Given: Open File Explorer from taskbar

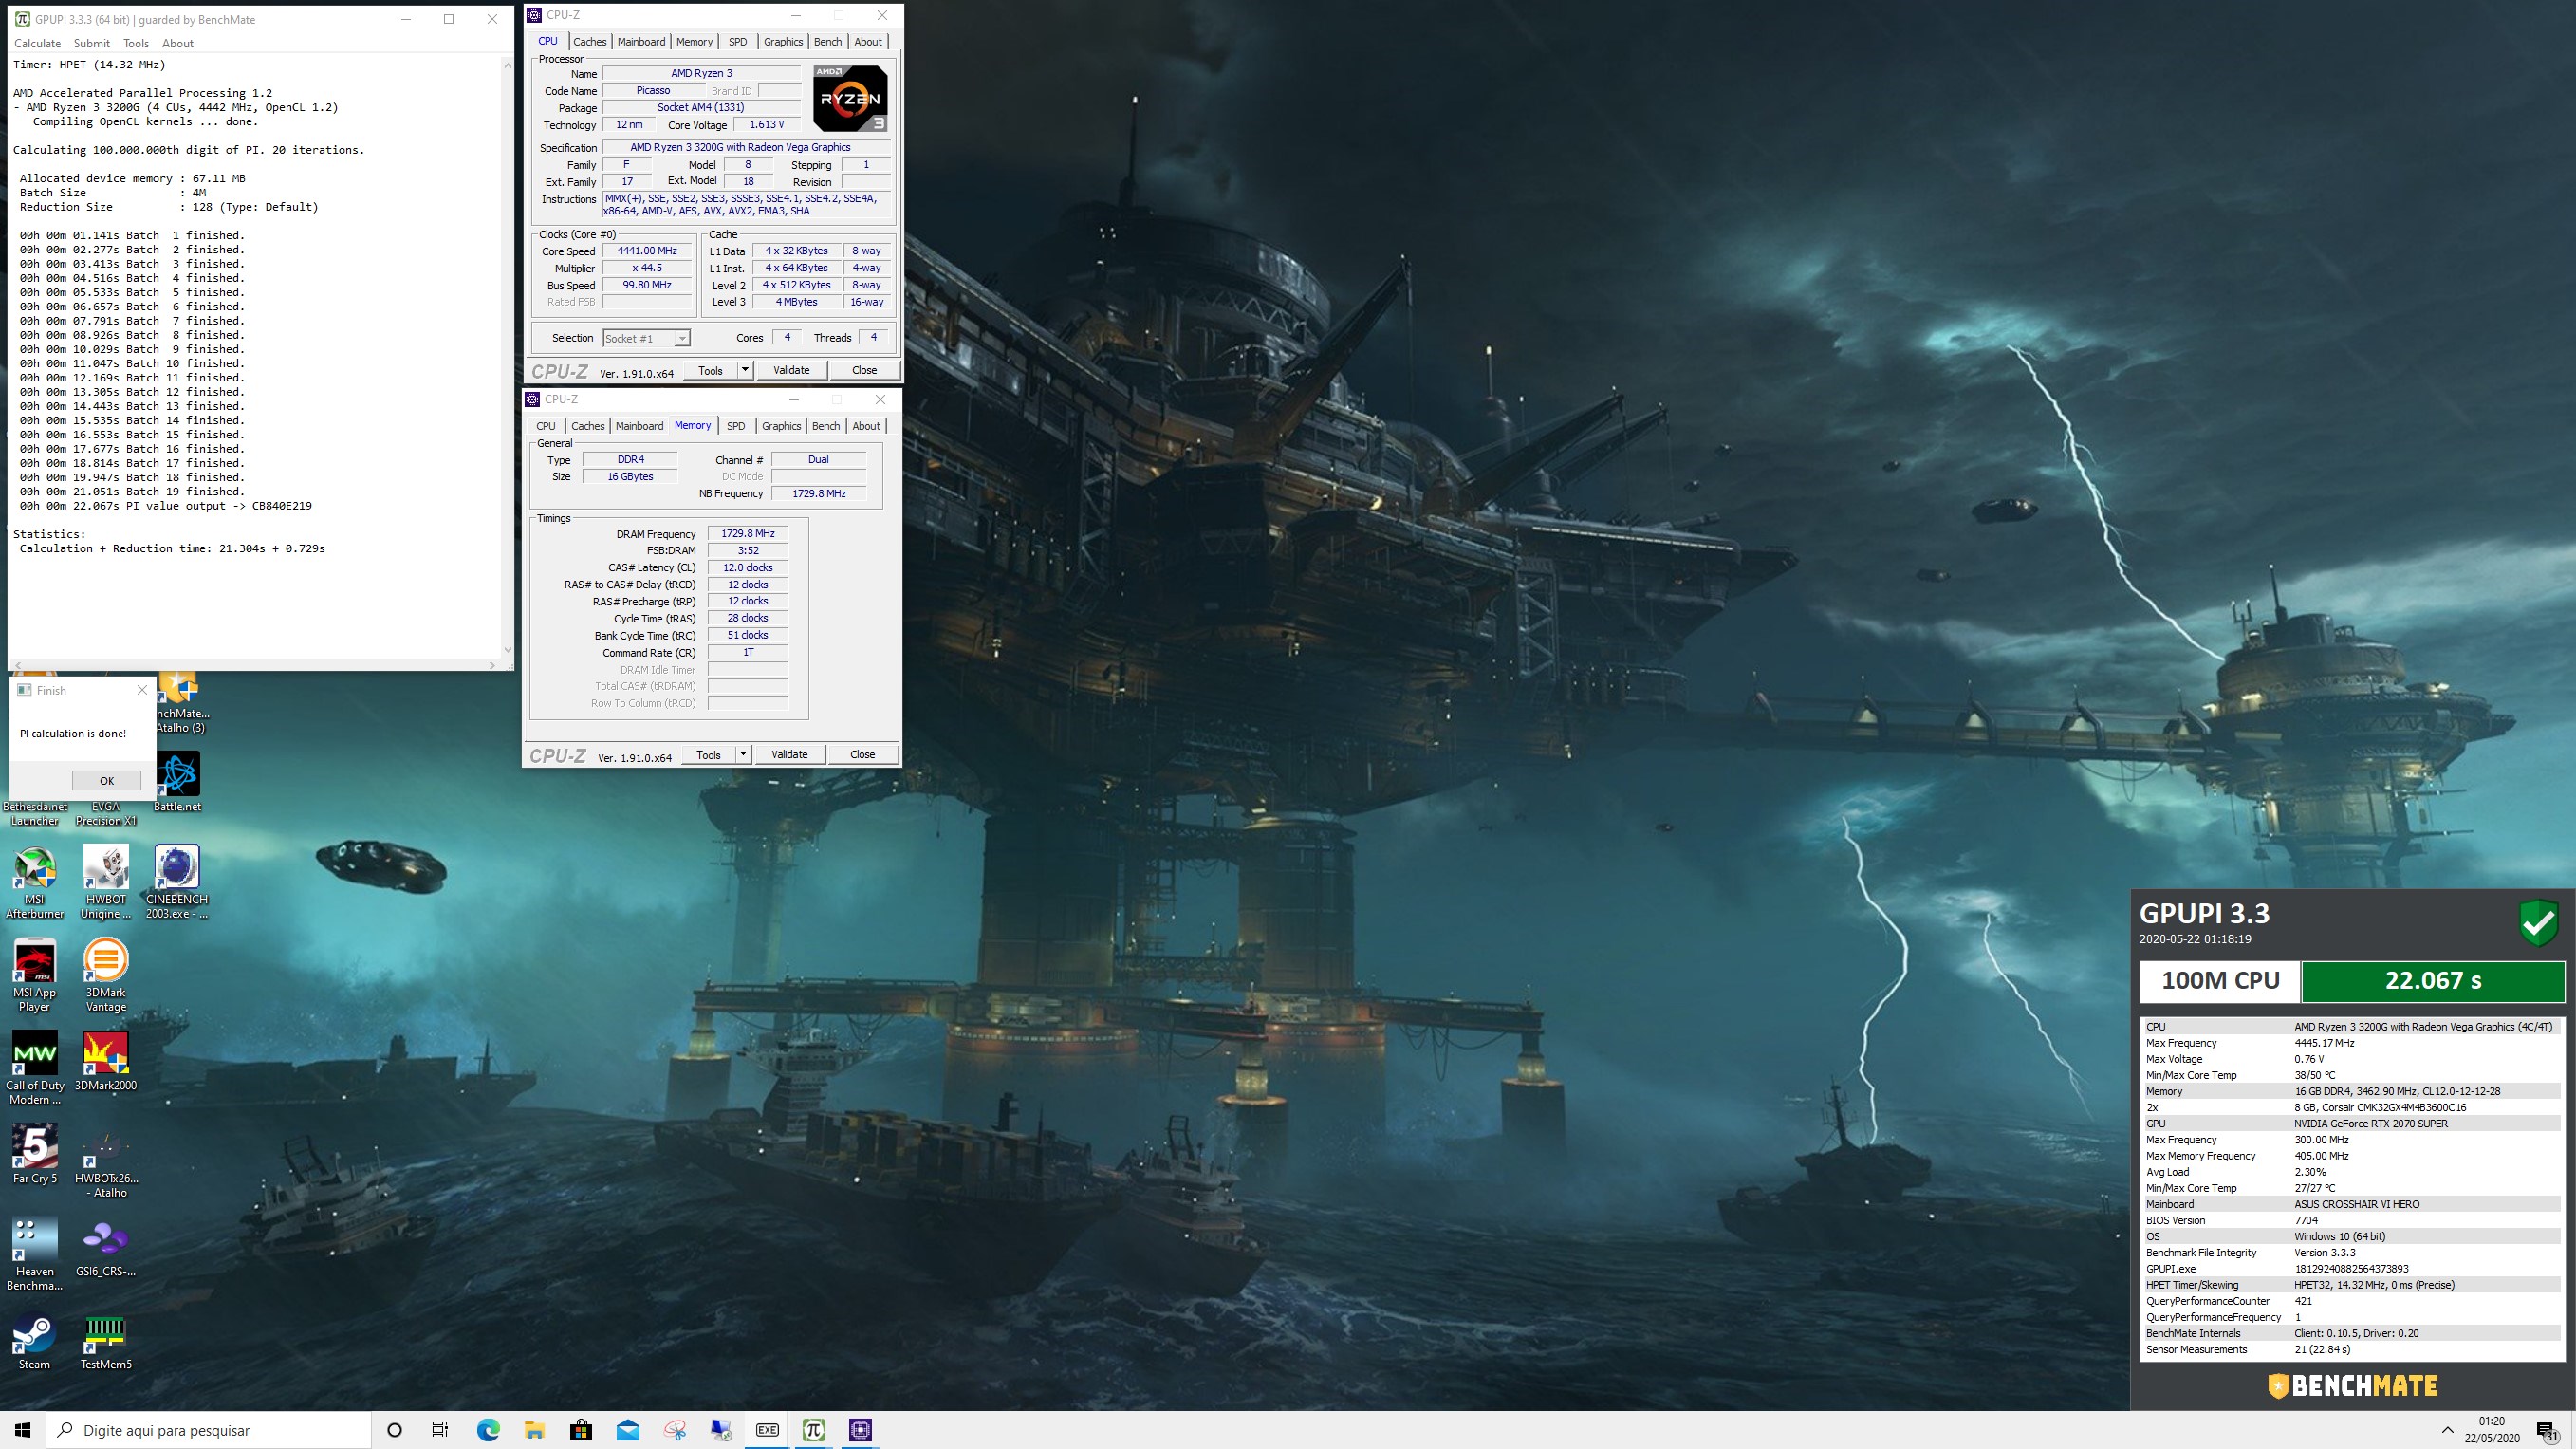Looking at the screenshot, I should (x=534, y=1430).
